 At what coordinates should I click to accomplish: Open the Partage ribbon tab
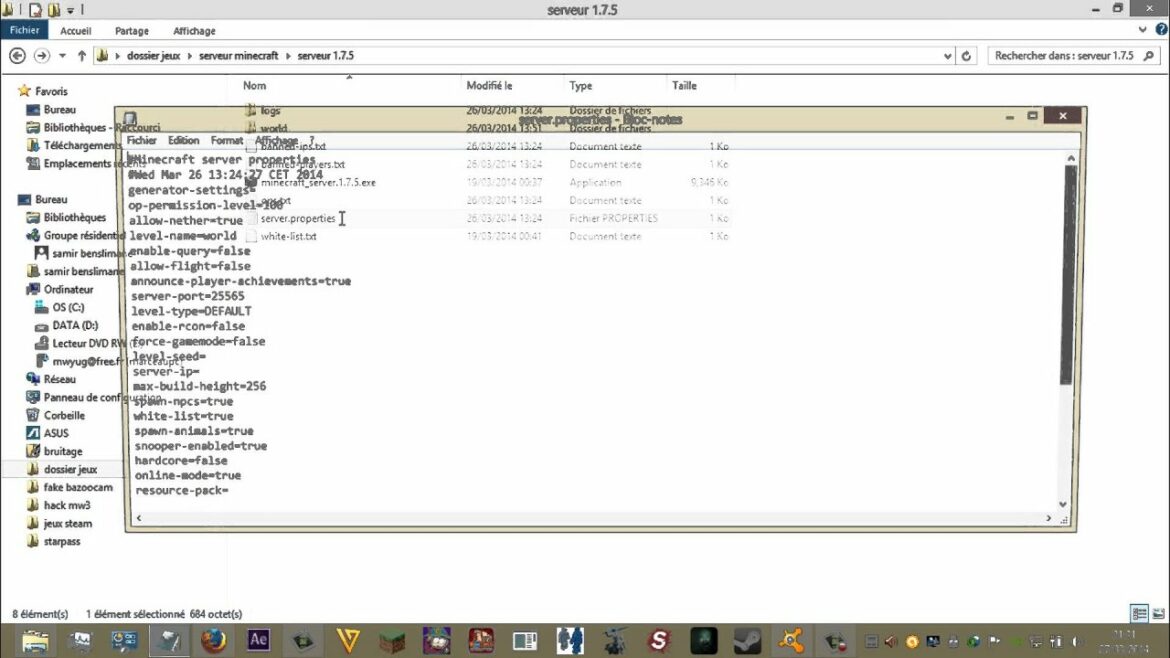(x=132, y=31)
